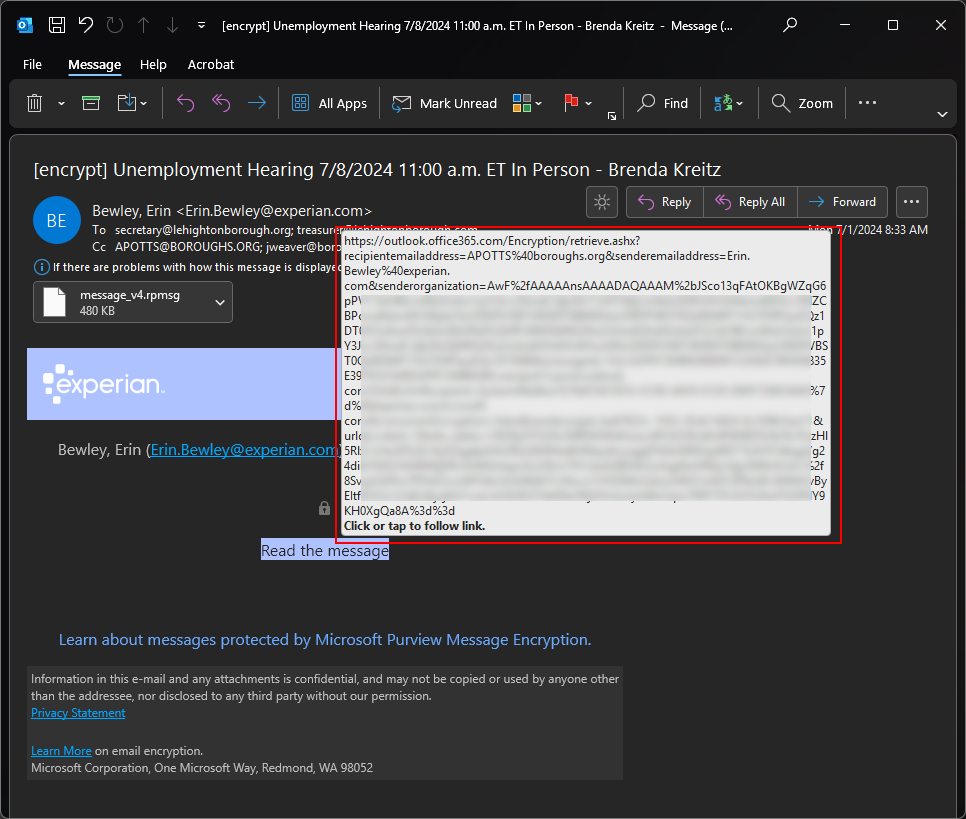Expand the message_v4.rpmsg attachment dropdown
This screenshot has width=966, height=819.
click(x=219, y=302)
